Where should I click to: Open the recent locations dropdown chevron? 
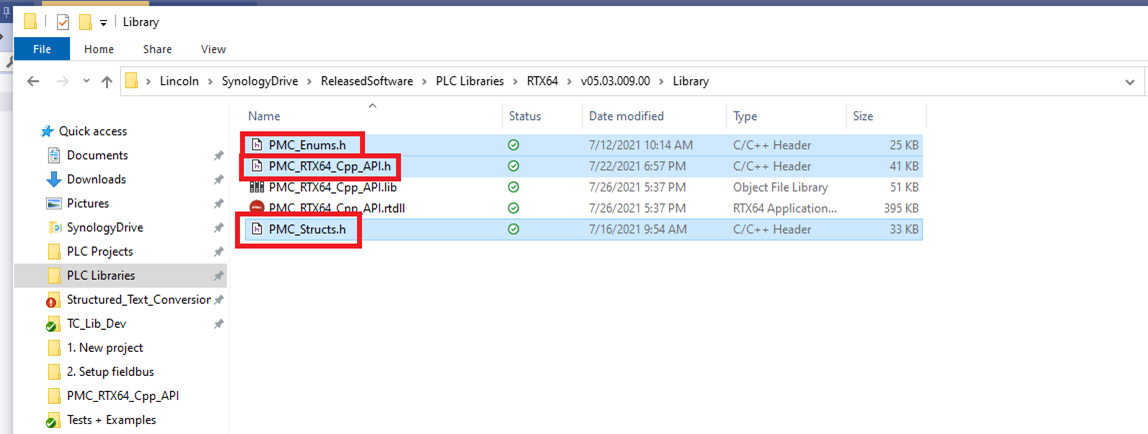point(84,82)
